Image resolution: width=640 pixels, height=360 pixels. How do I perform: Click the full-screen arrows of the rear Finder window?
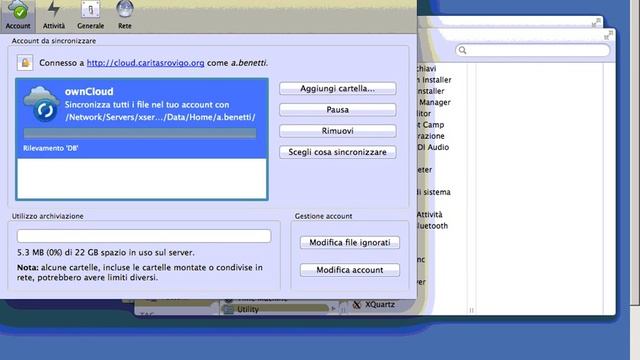click(x=596, y=23)
